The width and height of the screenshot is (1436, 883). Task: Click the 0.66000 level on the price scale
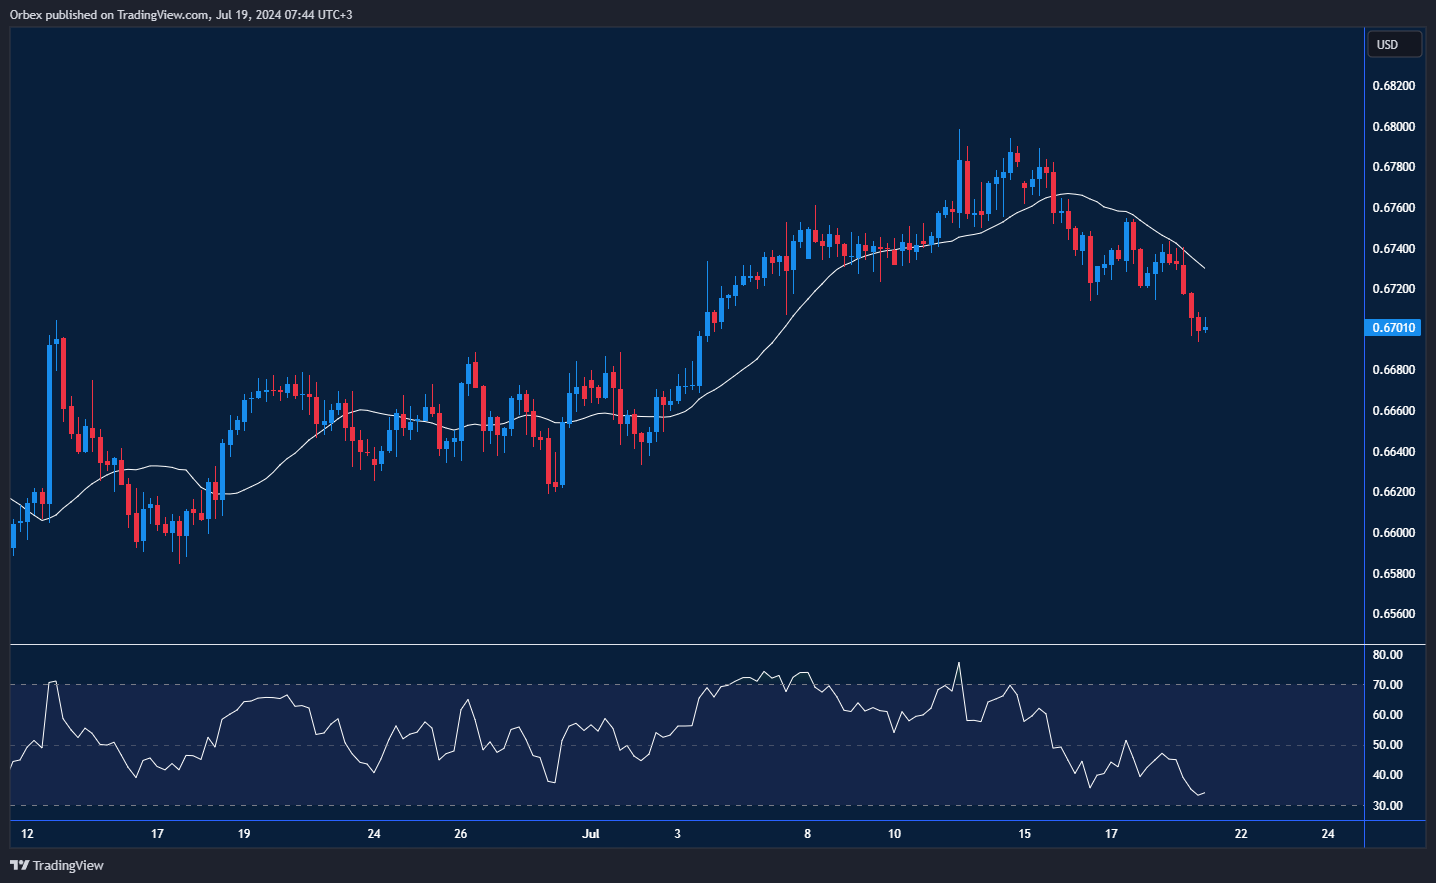tap(1393, 533)
